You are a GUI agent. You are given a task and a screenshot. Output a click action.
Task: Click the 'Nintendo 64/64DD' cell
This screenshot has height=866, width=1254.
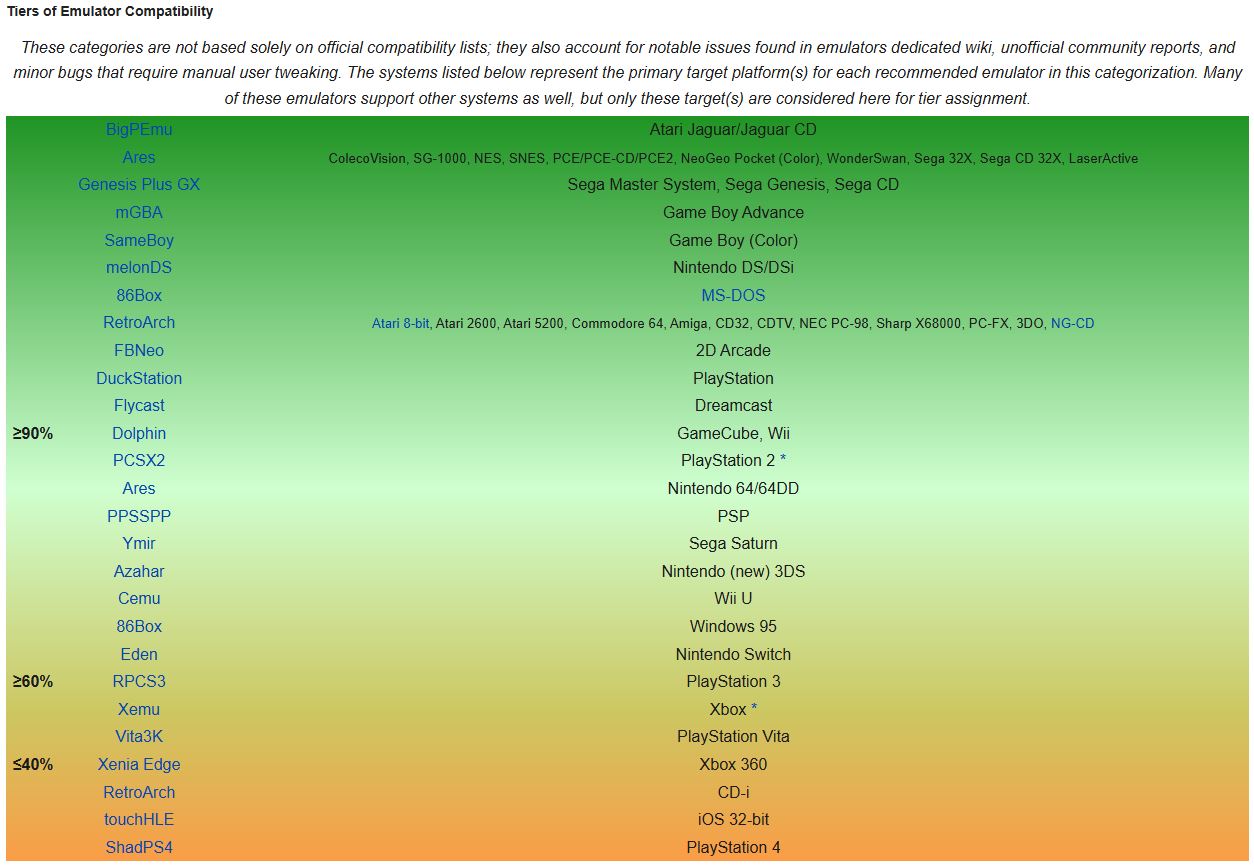click(733, 488)
